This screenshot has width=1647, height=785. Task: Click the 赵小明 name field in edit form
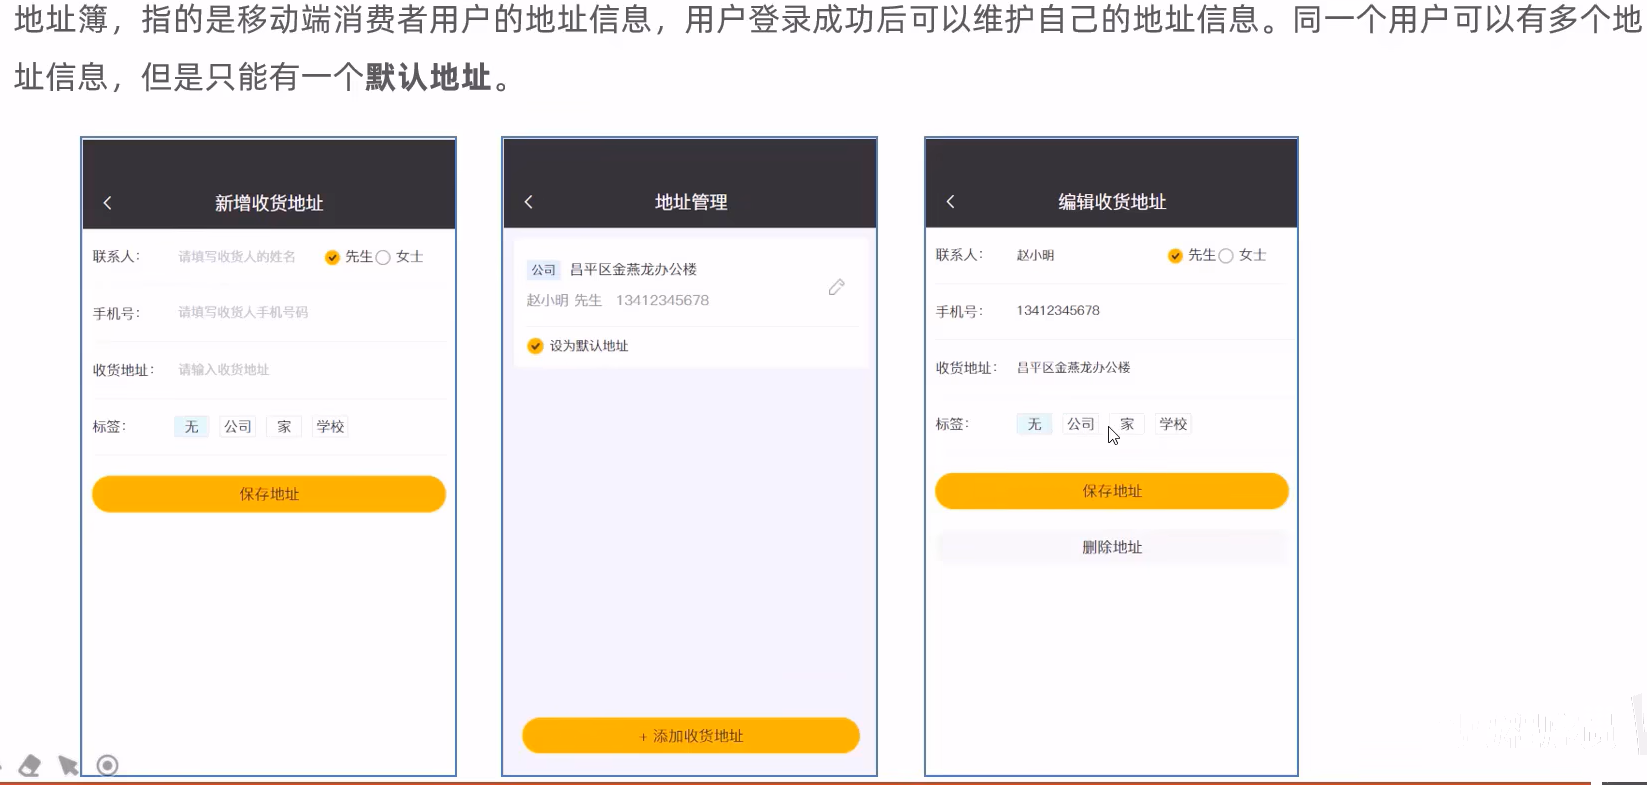(1036, 255)
